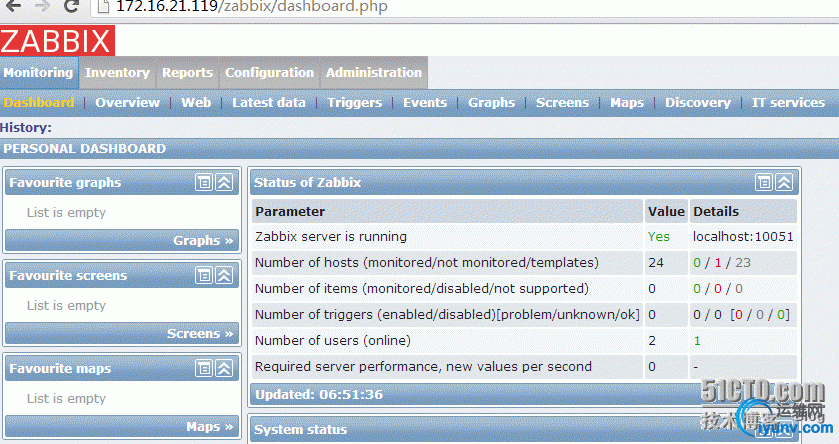Select the Events submenu item

(425, 103)
